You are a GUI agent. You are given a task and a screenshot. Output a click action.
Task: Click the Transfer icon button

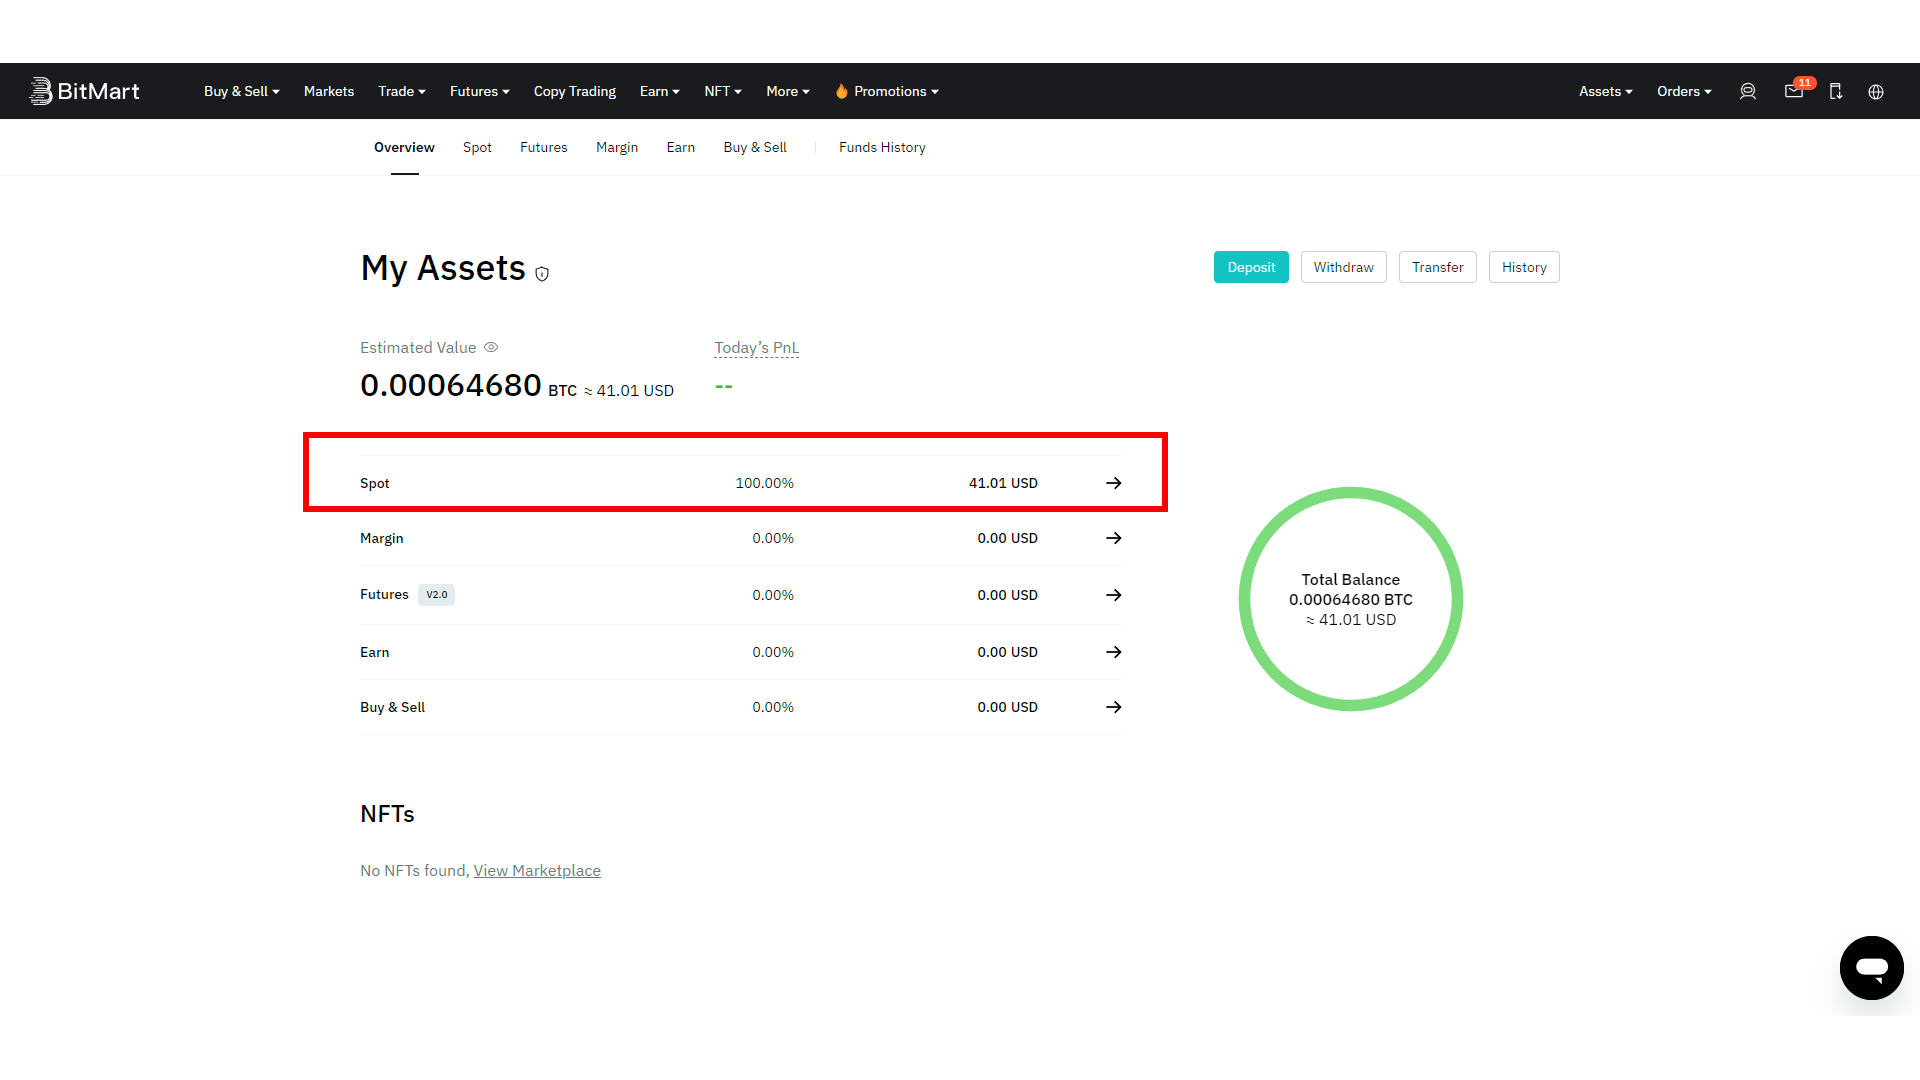click(x=1437, y=266)
